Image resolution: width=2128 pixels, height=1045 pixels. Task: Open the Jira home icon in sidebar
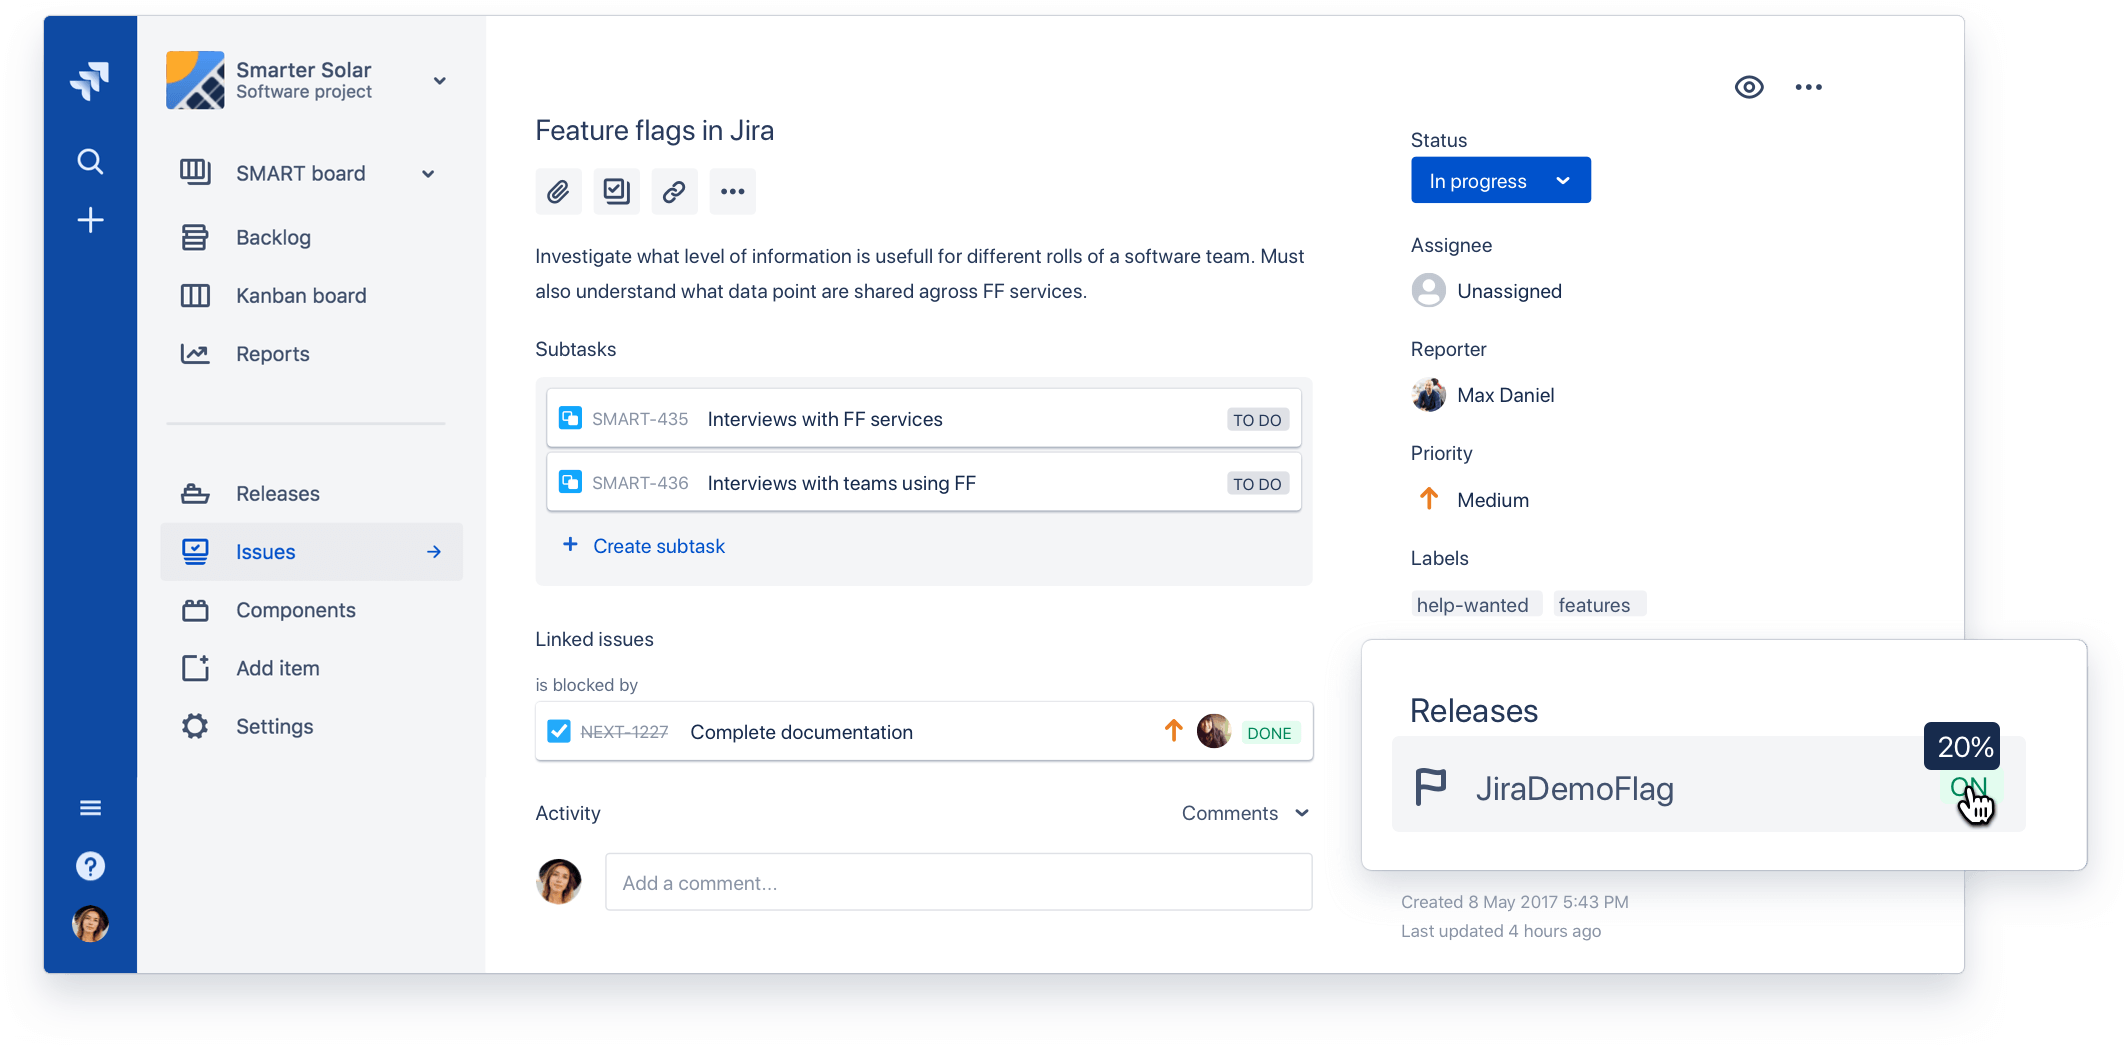click(90, 80)
